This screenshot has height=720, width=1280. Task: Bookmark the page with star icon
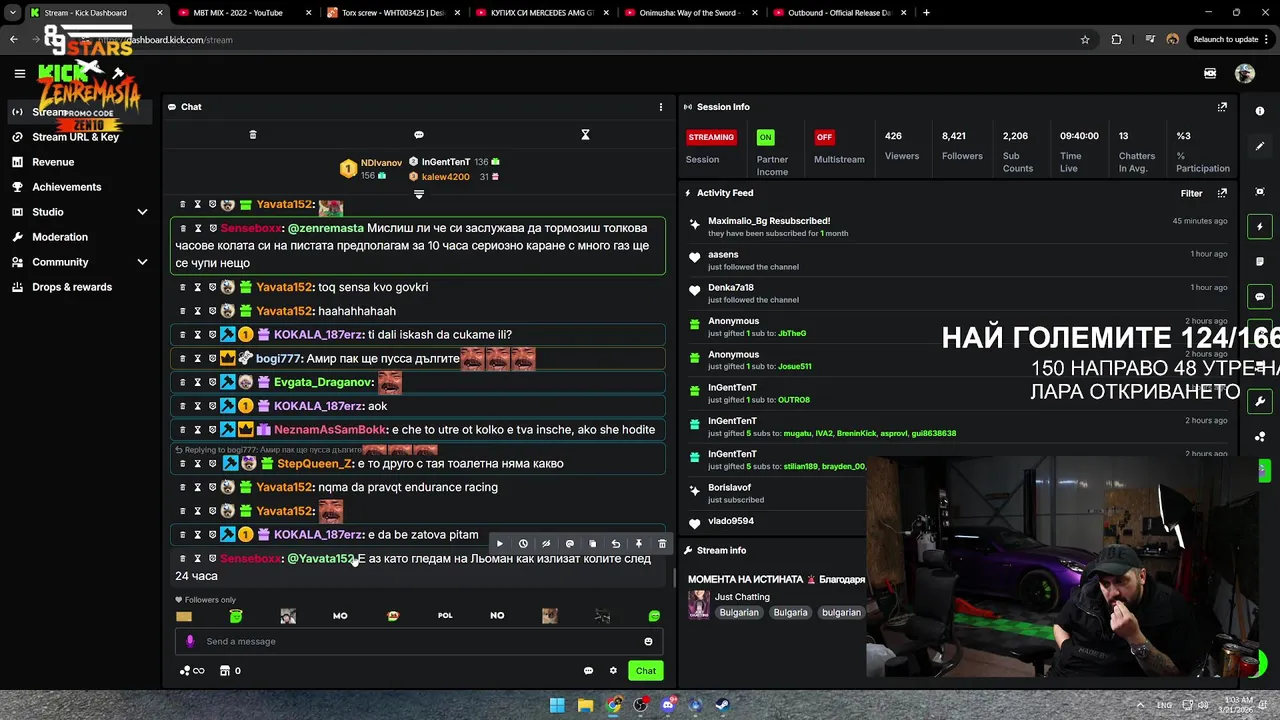[x=1085, y=39]
